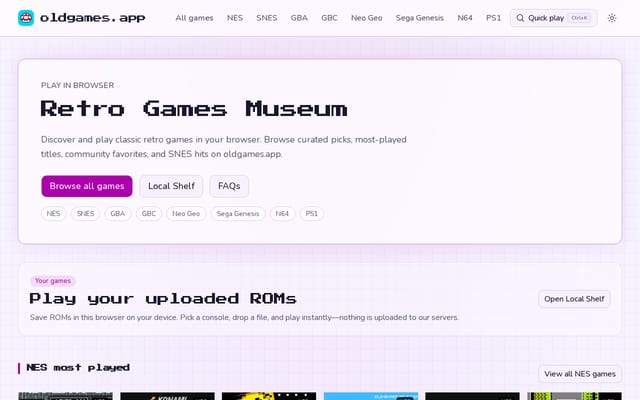Click the Quick play search magnifier icon
This screenshot has height=400, width=640.
(520, 18)
